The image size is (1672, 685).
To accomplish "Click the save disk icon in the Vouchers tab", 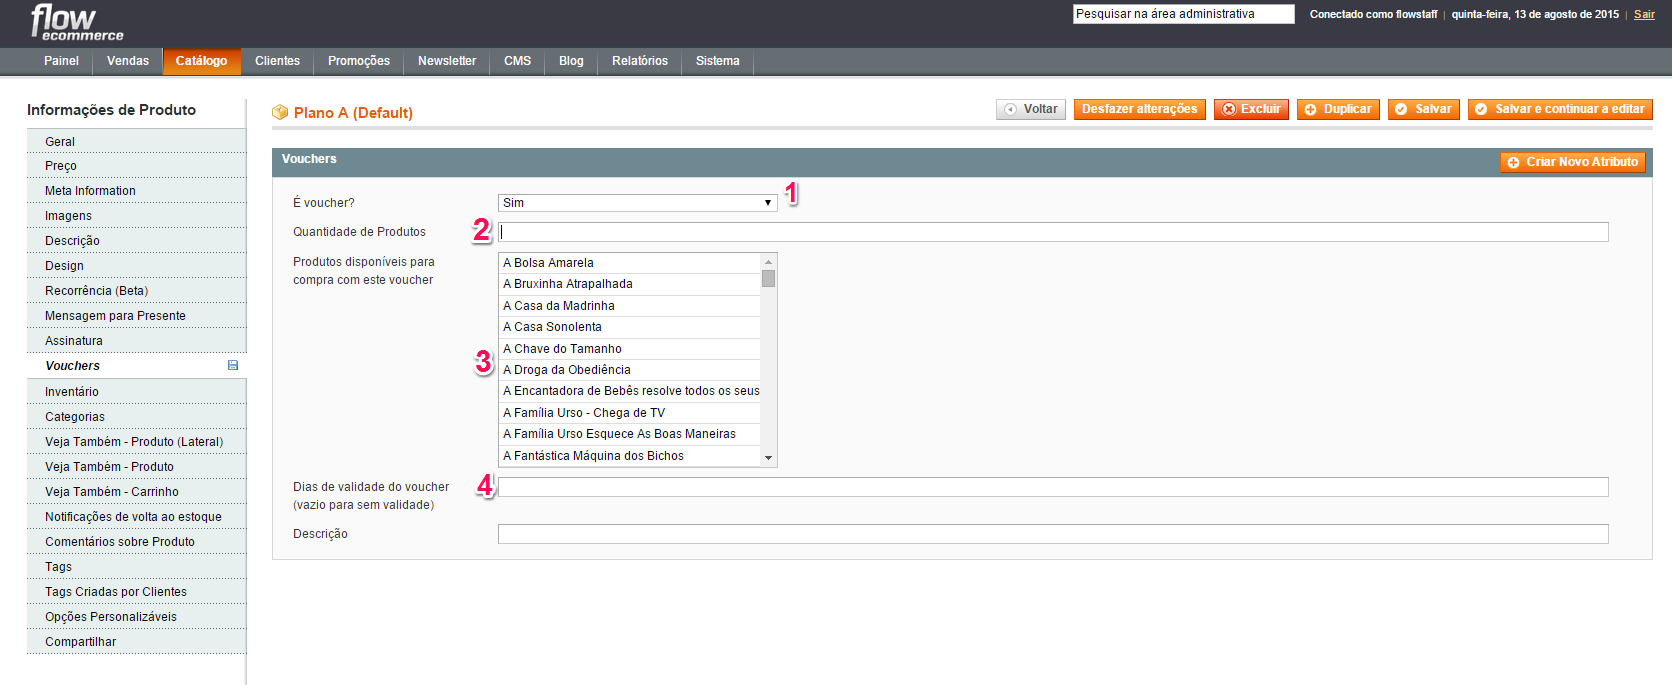I will pos(233,366).
